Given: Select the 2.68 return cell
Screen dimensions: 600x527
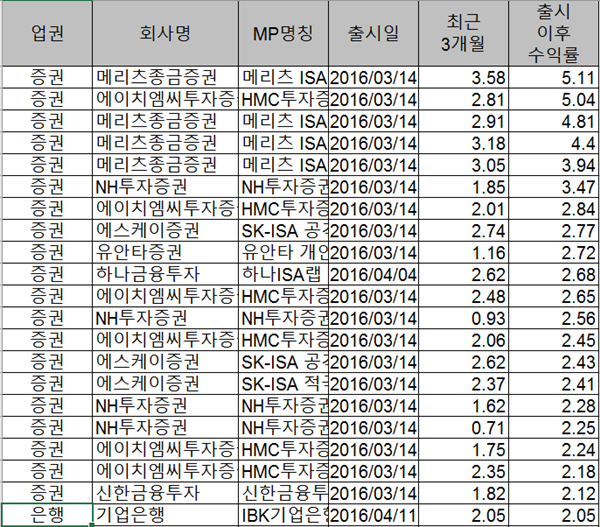Looking at the screenshot, I should [554, 274].
